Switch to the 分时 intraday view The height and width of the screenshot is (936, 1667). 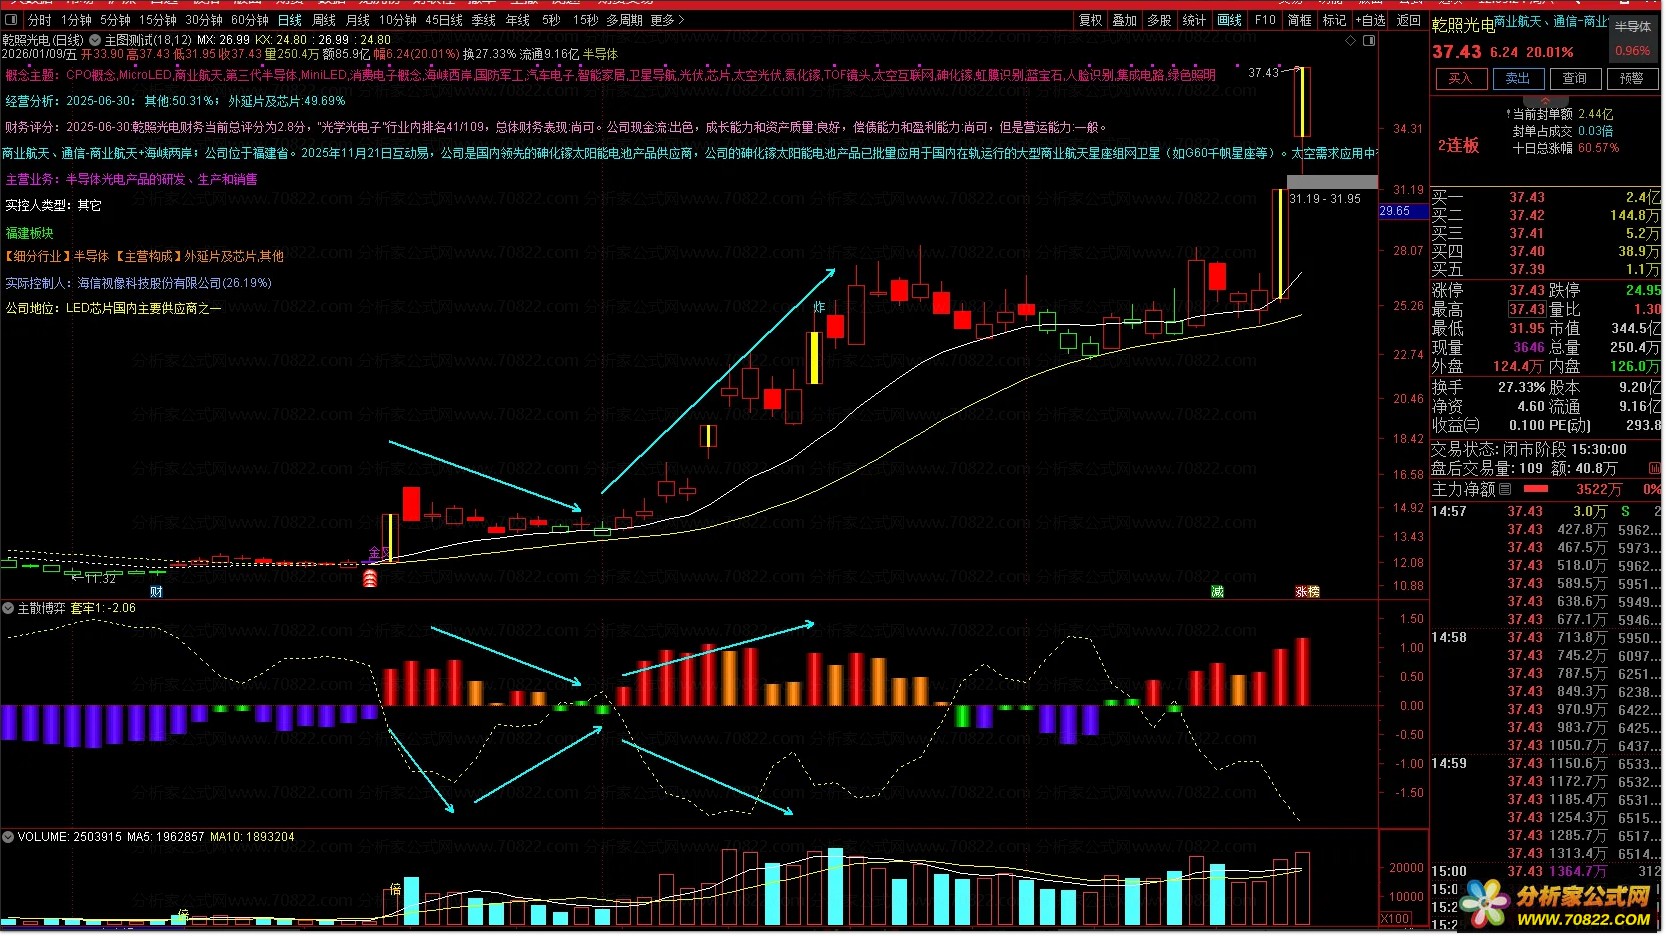39,20
